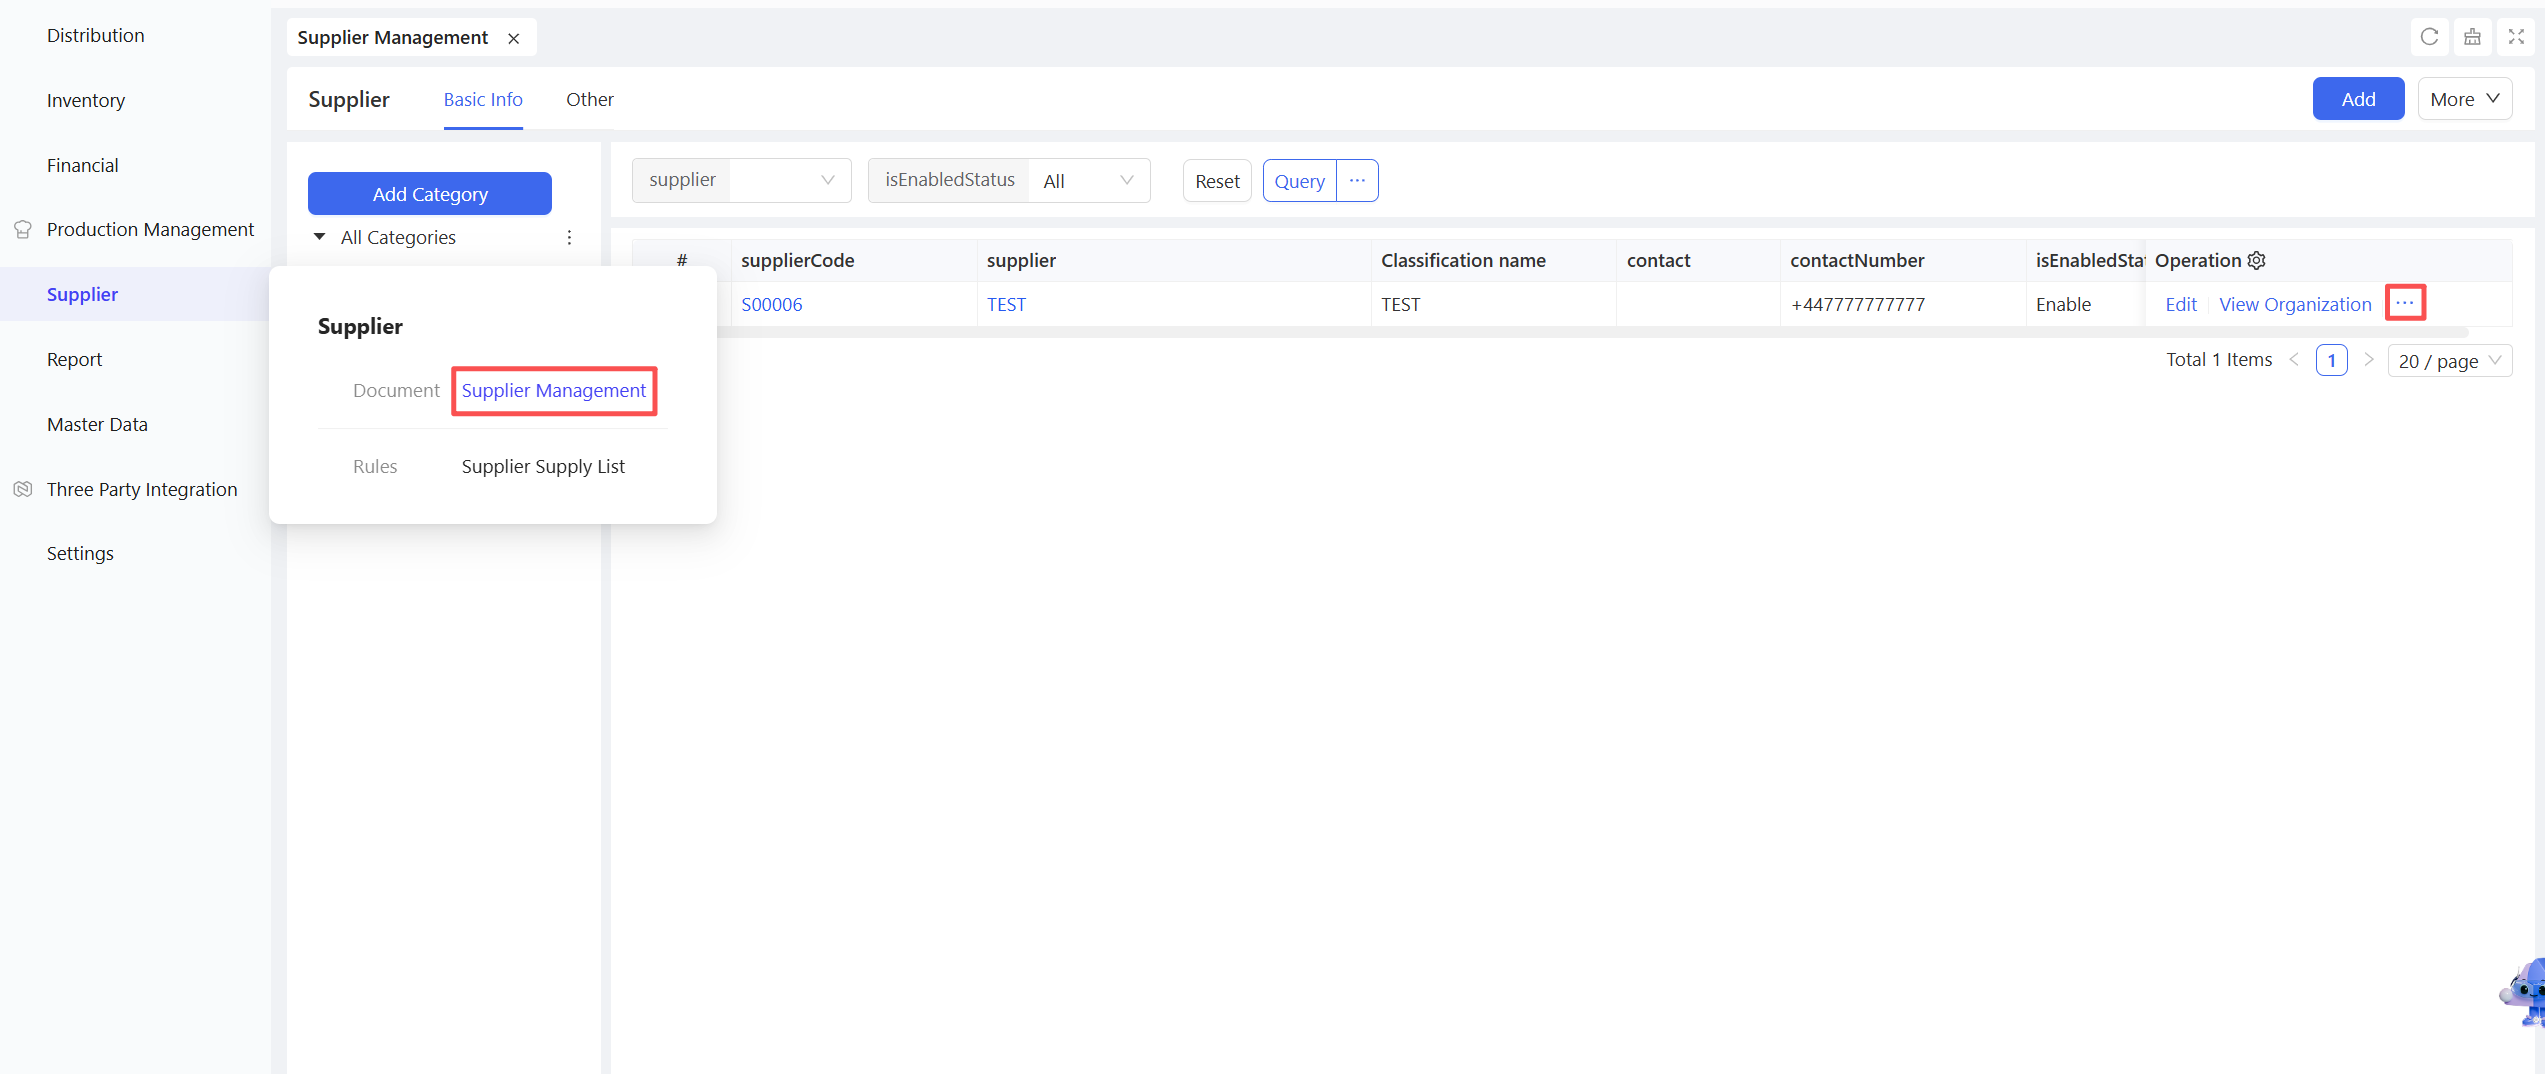Open the supplier filter dropdown
Image resolution: width=2545 pixels, height=1074 pixels.
point(789,180)
